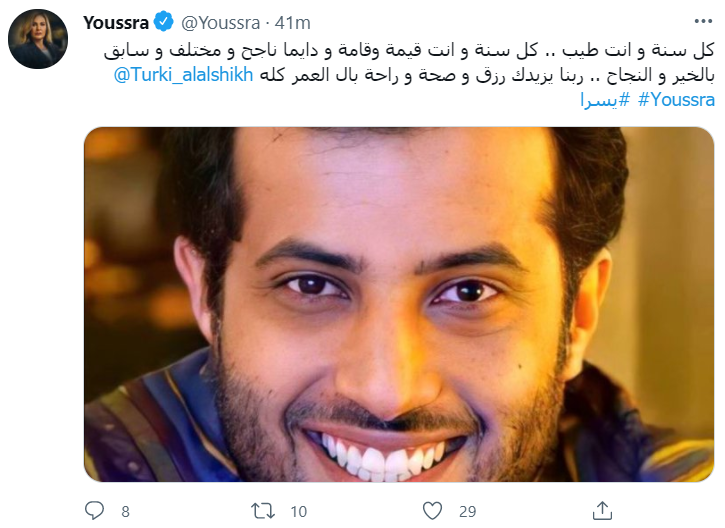Open the @Youssra handle link
Screen dimensions: 725x528
[221, 23]
